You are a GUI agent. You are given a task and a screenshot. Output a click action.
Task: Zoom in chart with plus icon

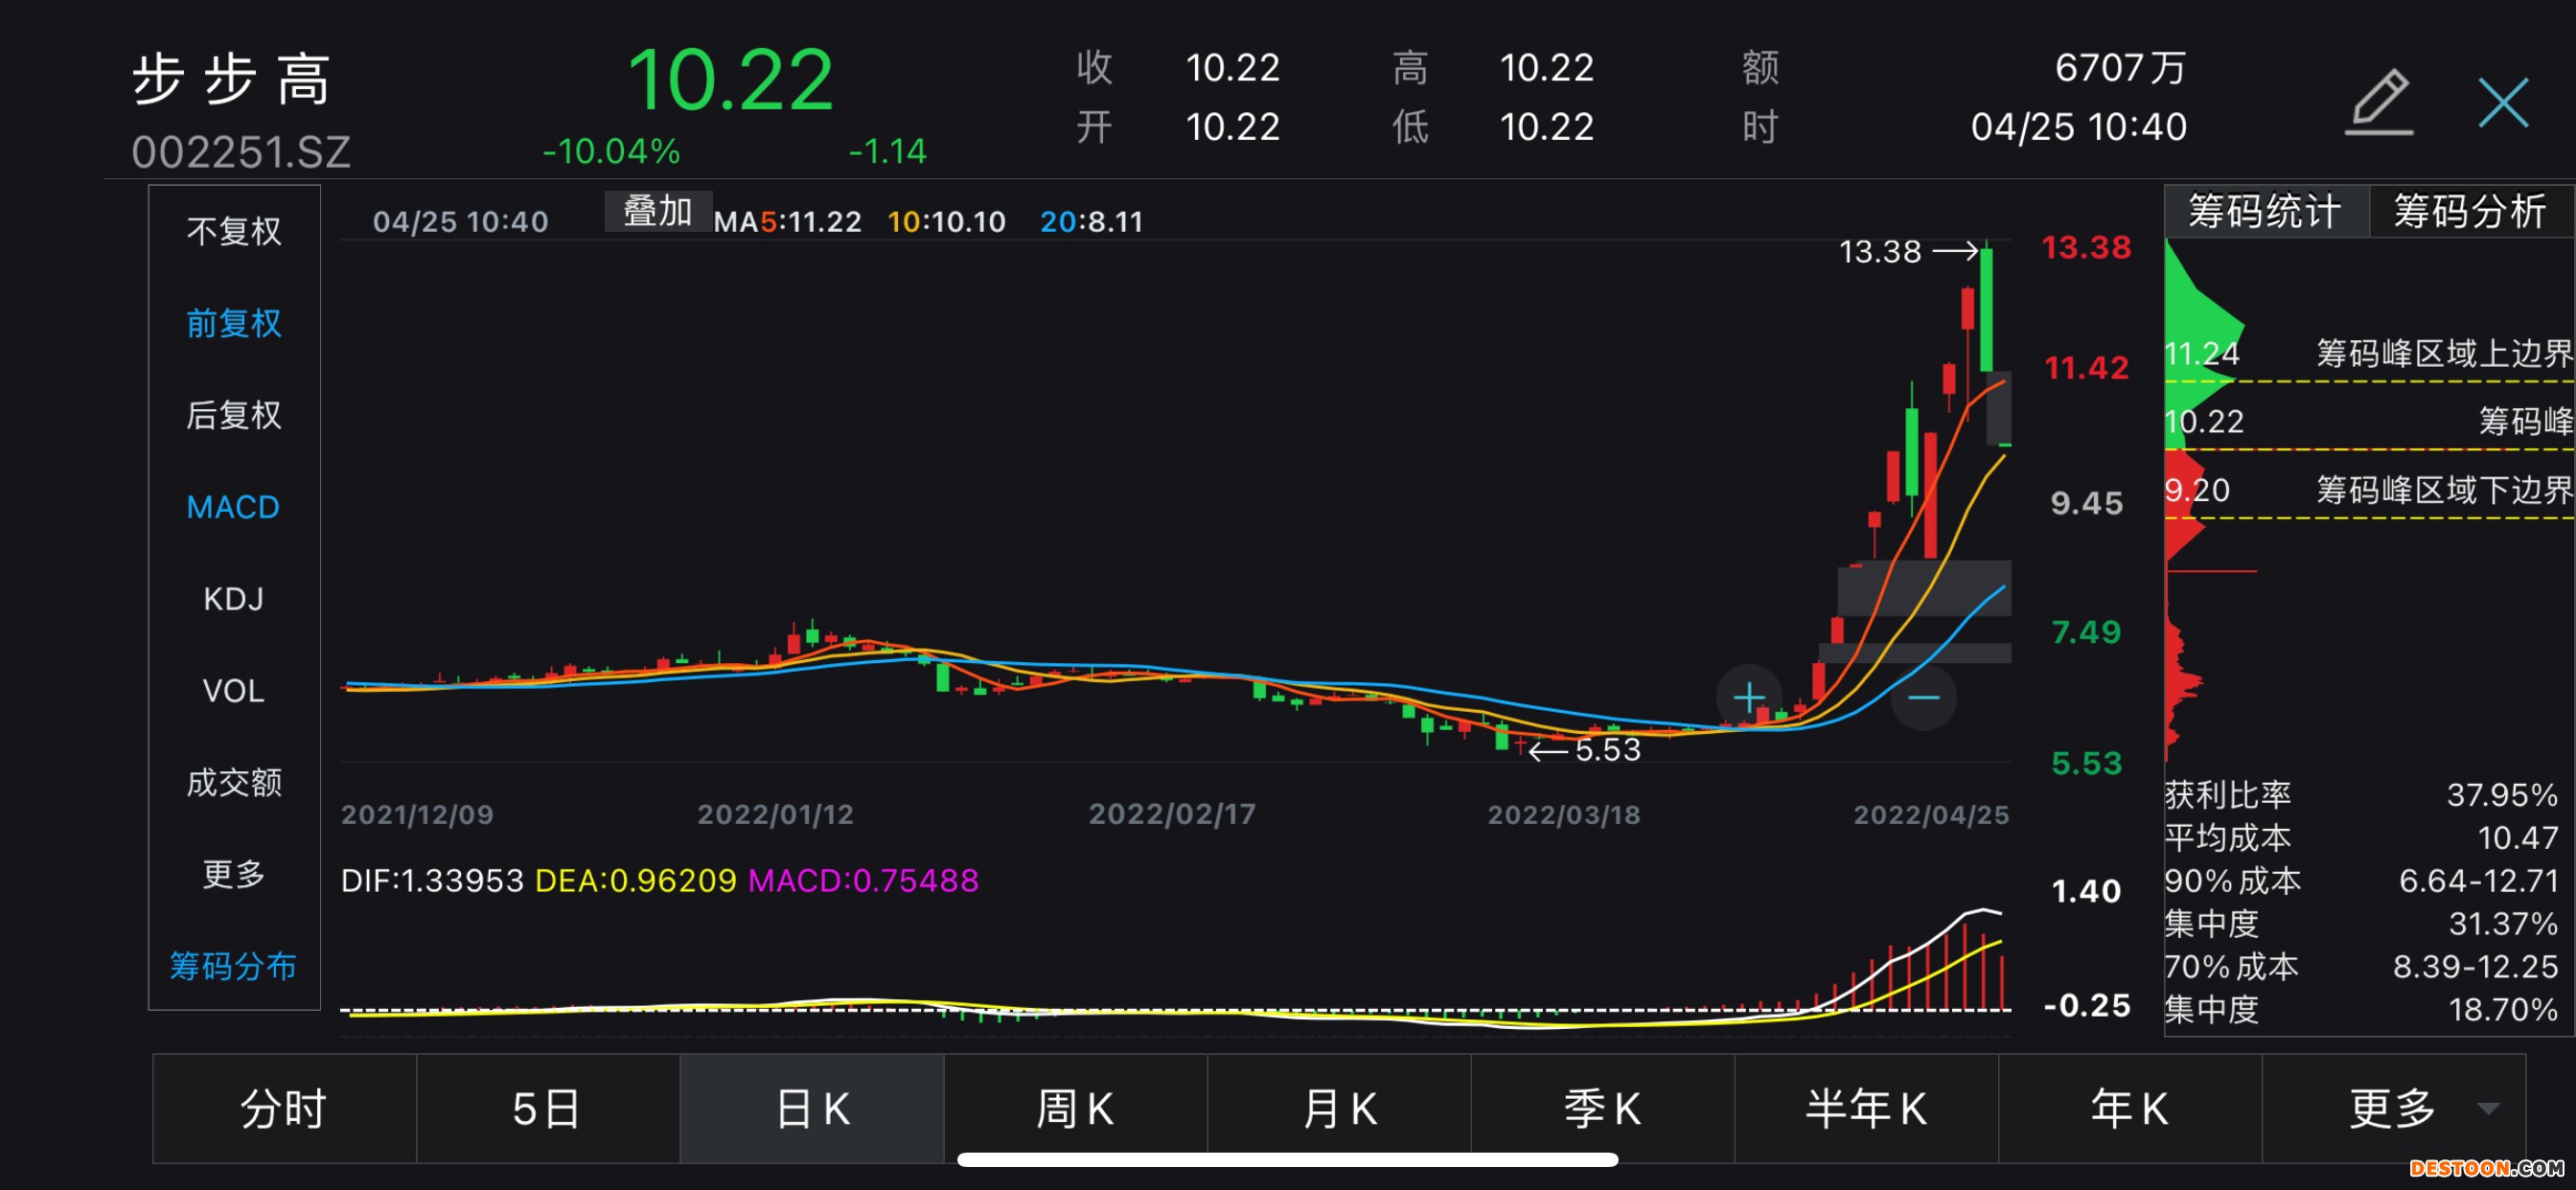click(x=1748, y=697)
